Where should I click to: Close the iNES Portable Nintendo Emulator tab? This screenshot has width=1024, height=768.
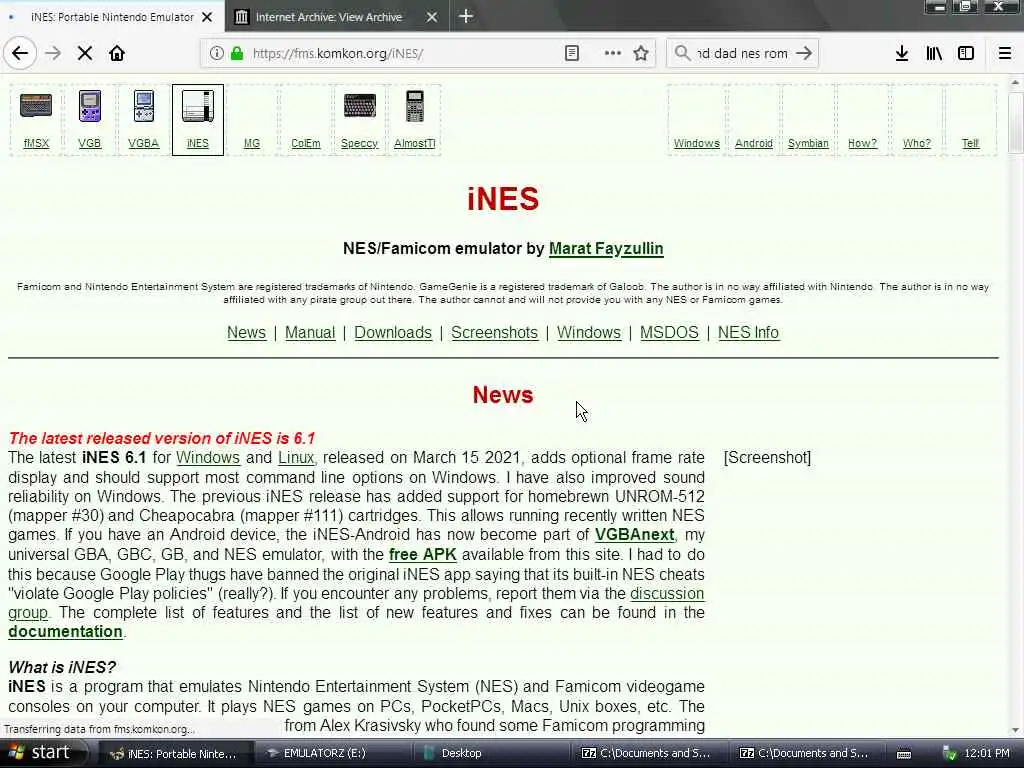pos(207,17)
